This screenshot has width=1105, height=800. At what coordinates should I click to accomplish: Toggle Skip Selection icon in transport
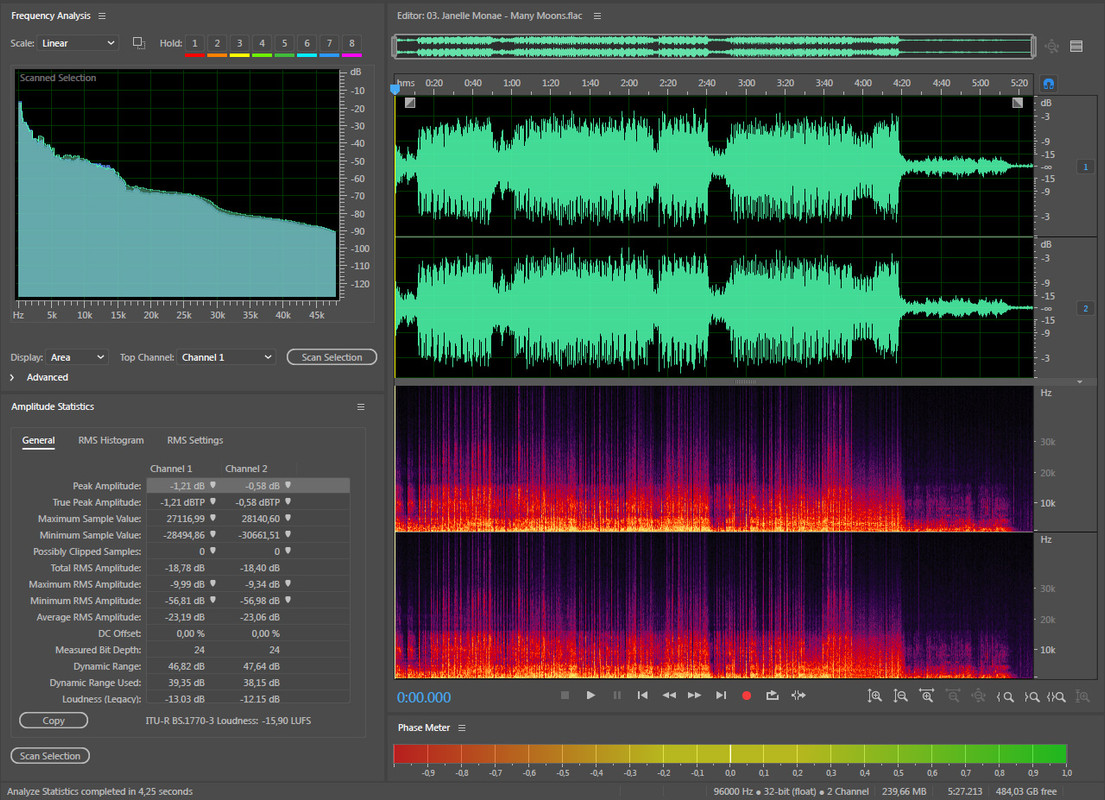(798, 695)
